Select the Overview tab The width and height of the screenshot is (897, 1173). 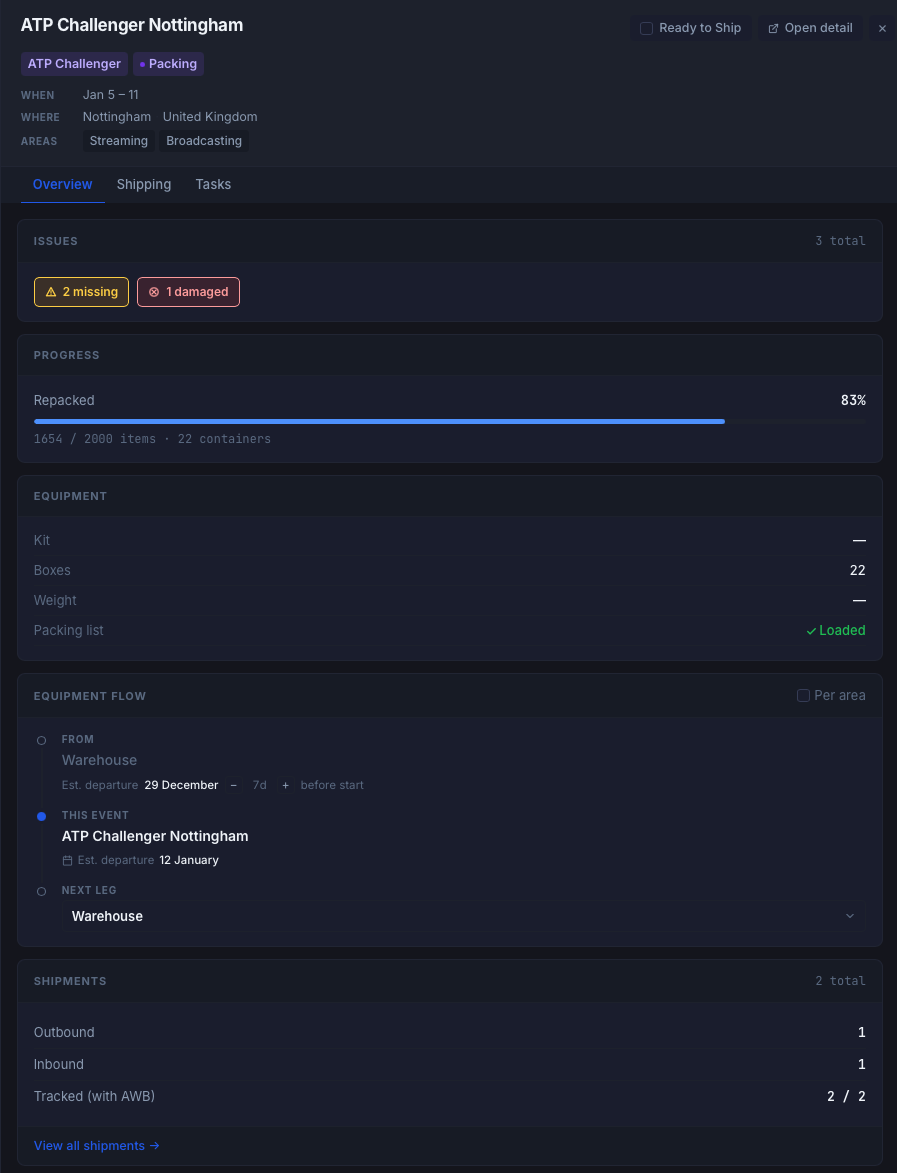(x=62, y=184)
